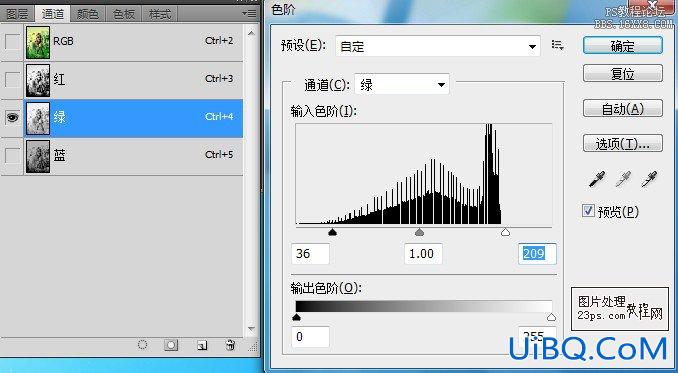This screenshot has width=678, height=373.
Task: Switch to the 色板 tab
Action: 124,14
